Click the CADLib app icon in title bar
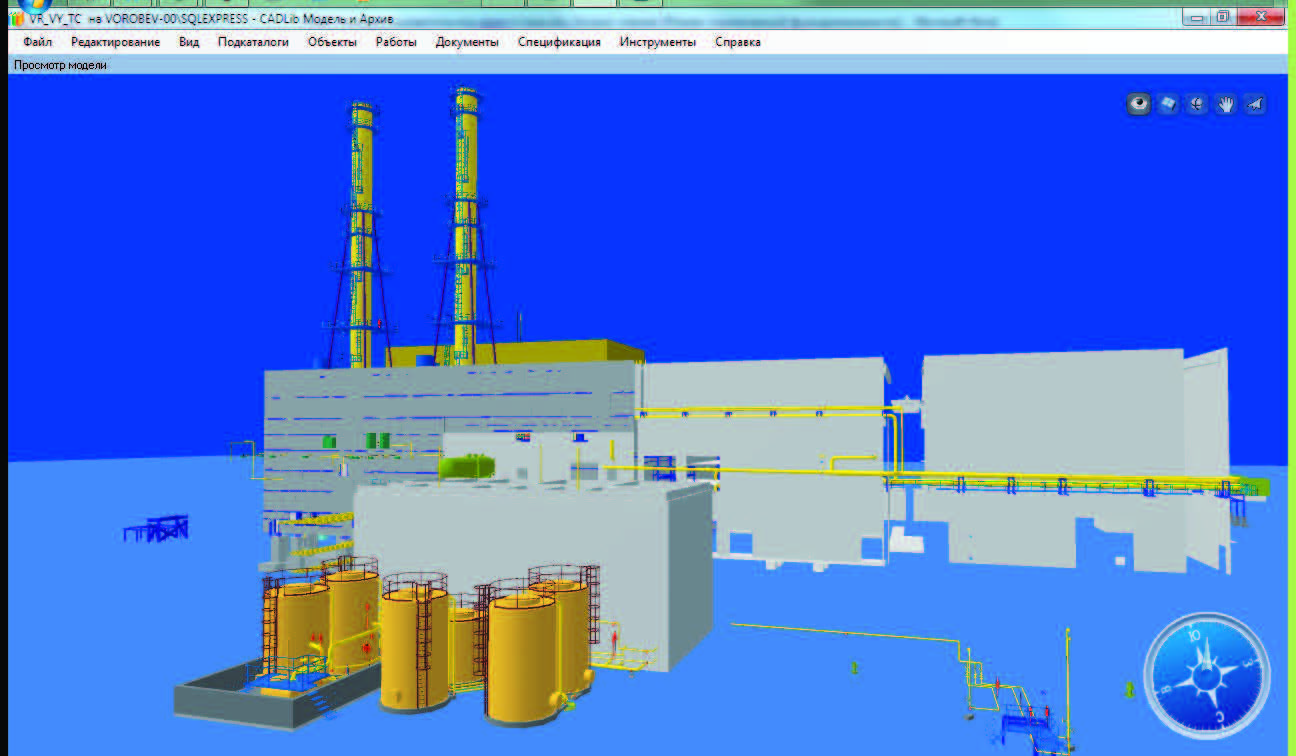 [16, 19]
